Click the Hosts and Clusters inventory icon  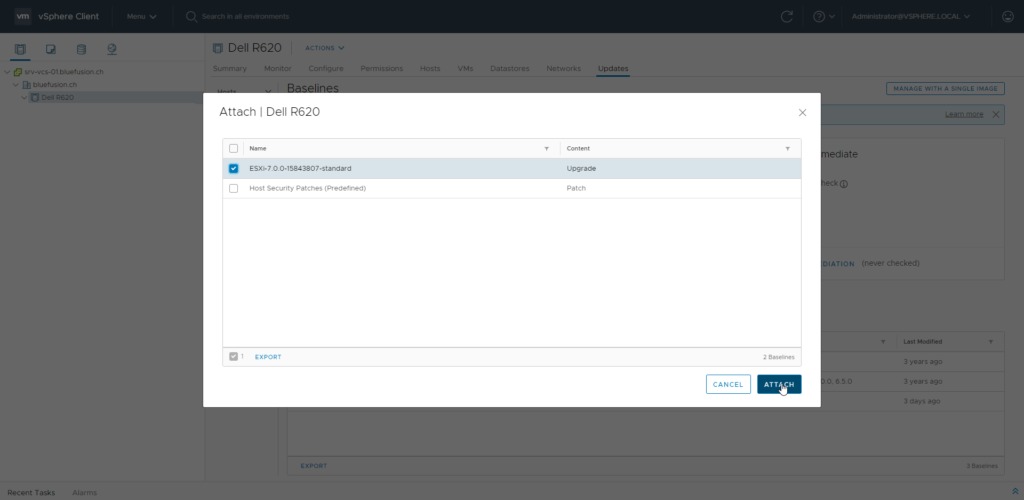pos(19,49)
